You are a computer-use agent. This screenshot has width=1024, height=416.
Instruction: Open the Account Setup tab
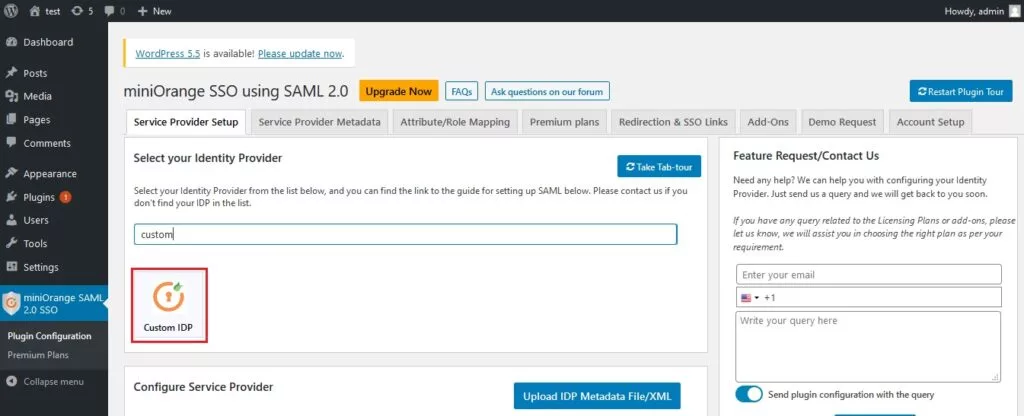click(x=931, y=122)
